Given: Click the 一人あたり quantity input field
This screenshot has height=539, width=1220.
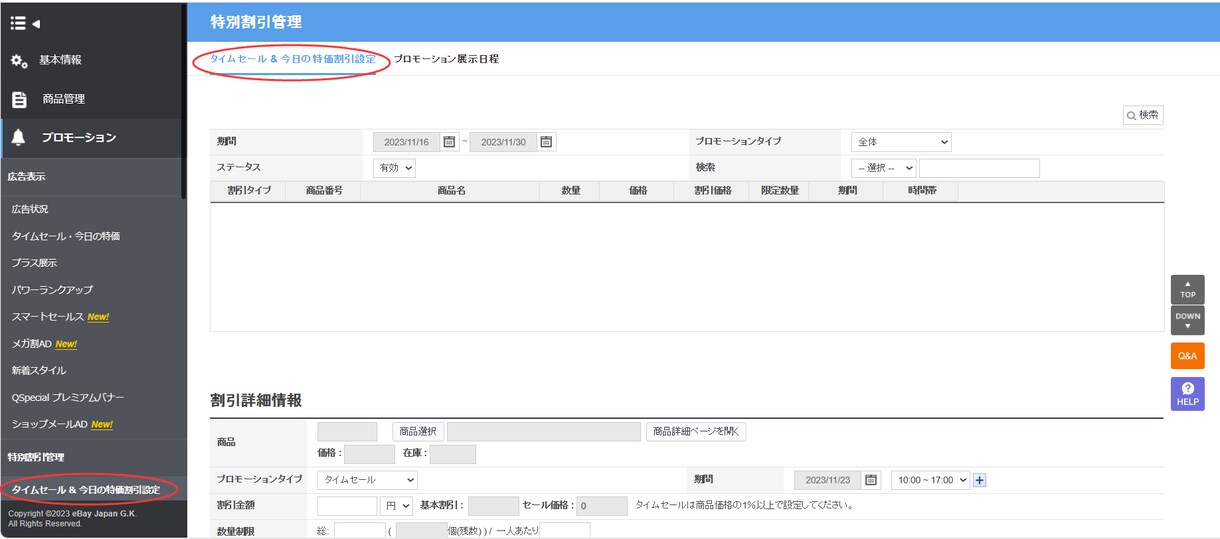Looking at the screenshot, I should (565, 531).
